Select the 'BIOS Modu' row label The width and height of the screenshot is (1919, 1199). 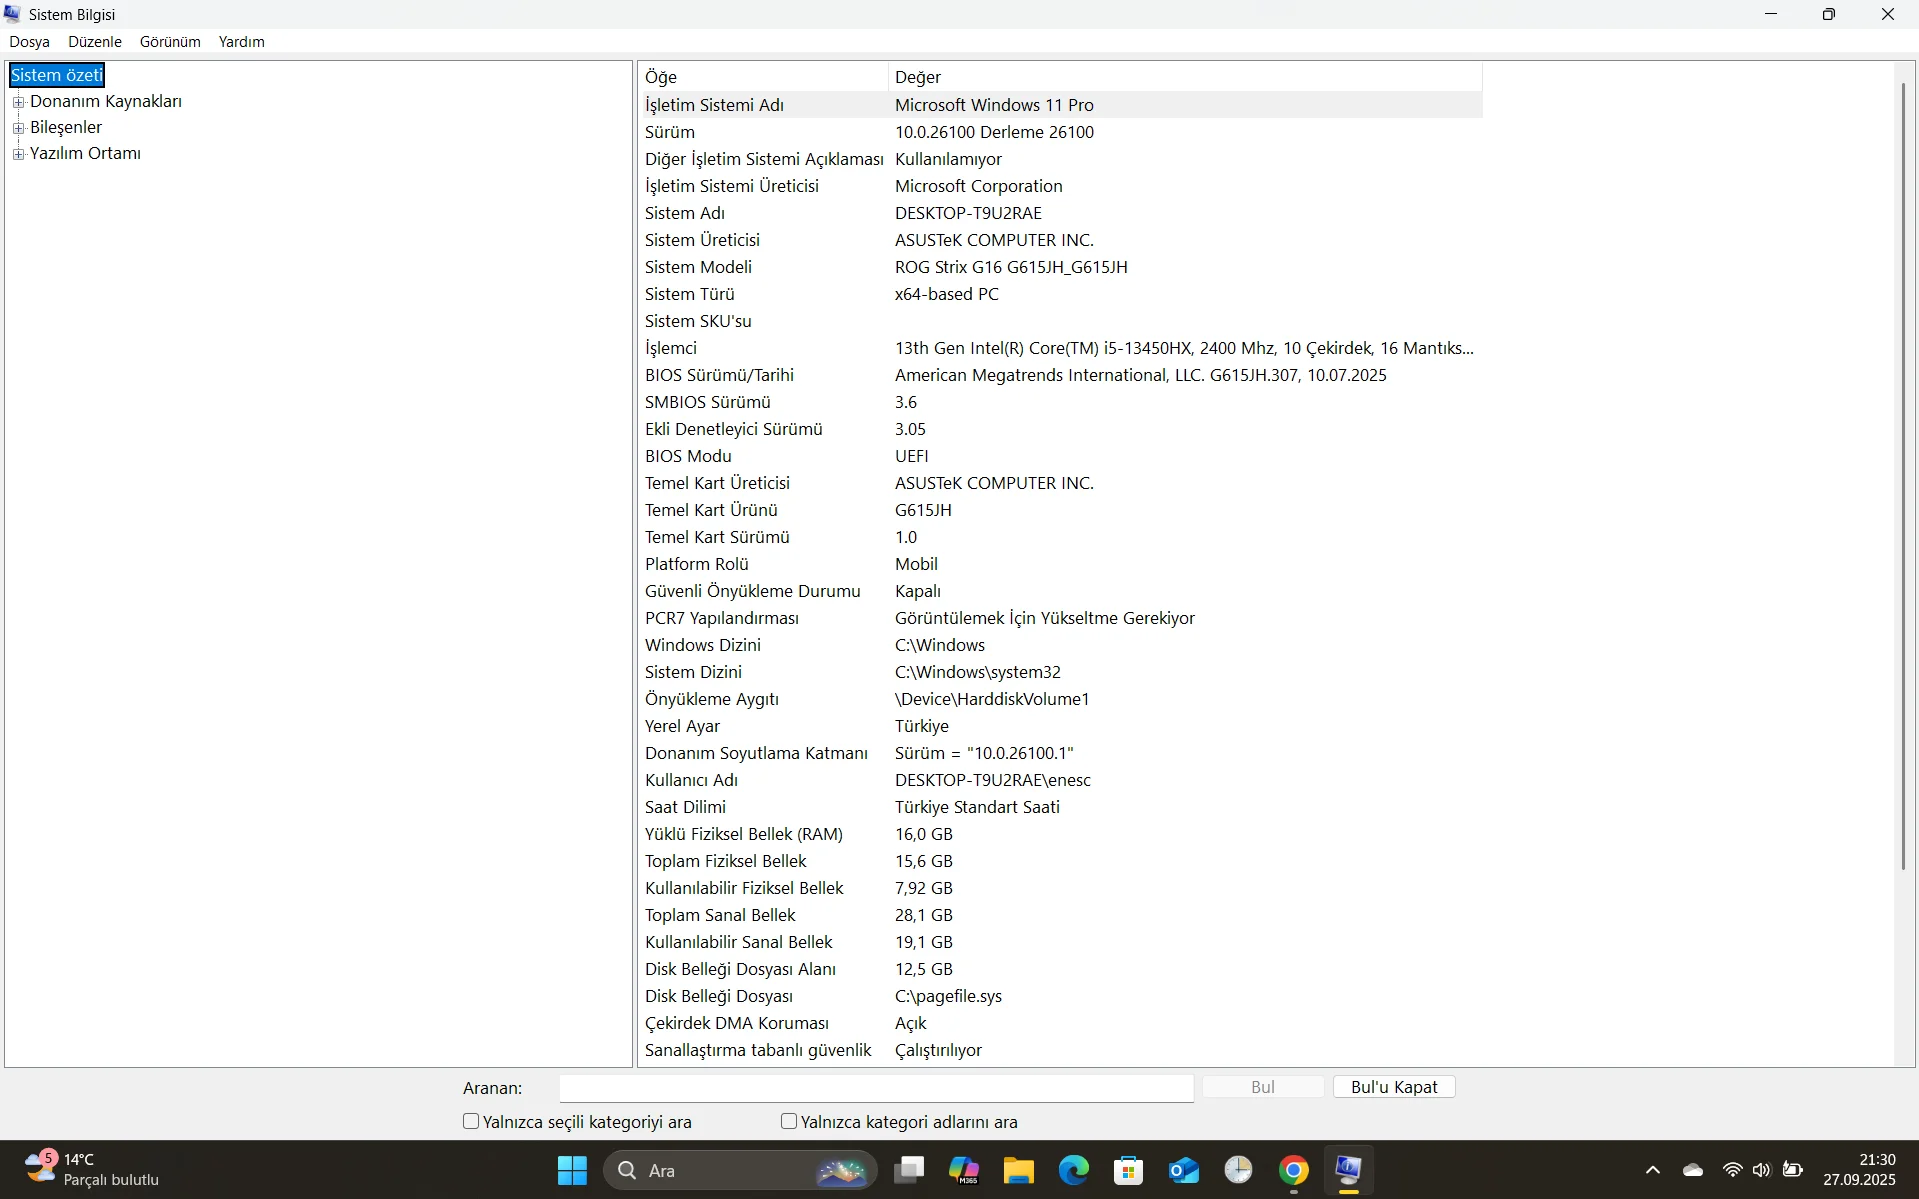pos(688,456)
